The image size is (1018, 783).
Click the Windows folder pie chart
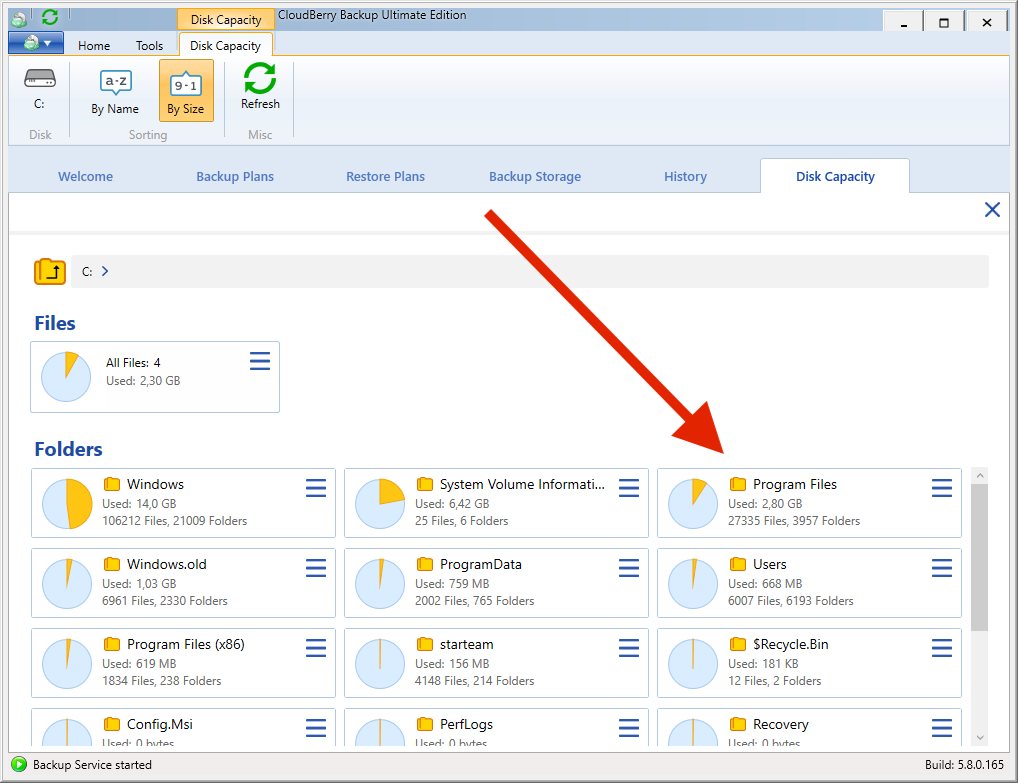(67, 504)
